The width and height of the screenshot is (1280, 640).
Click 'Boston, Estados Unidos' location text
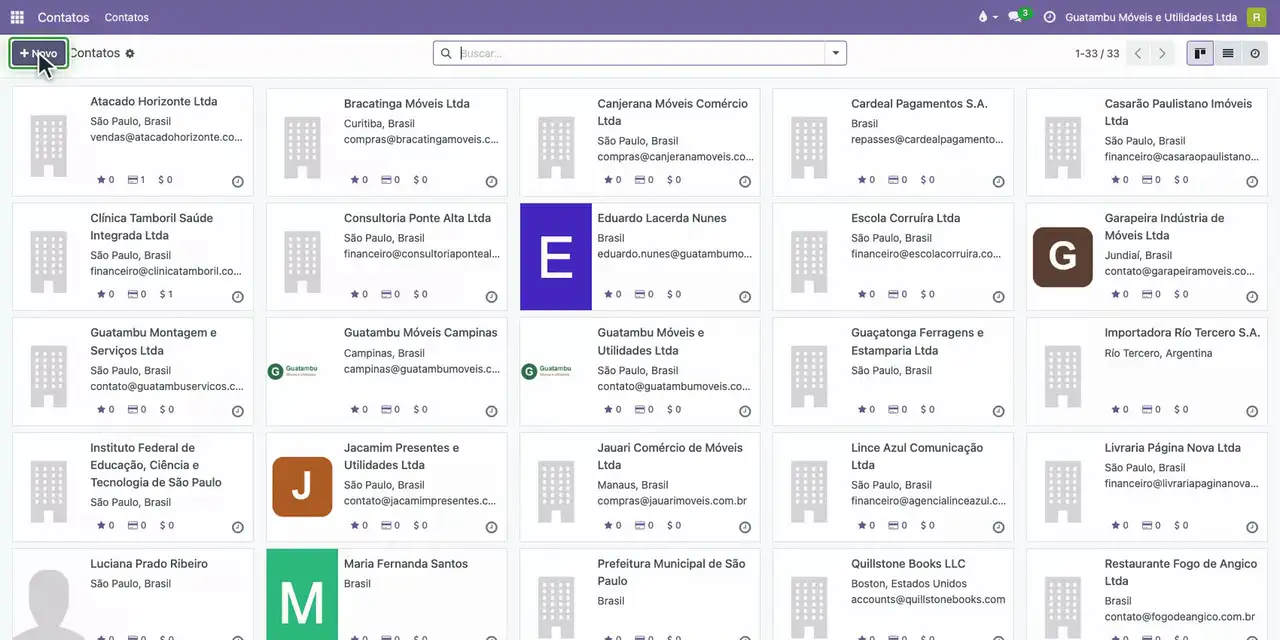coord(909,584)
